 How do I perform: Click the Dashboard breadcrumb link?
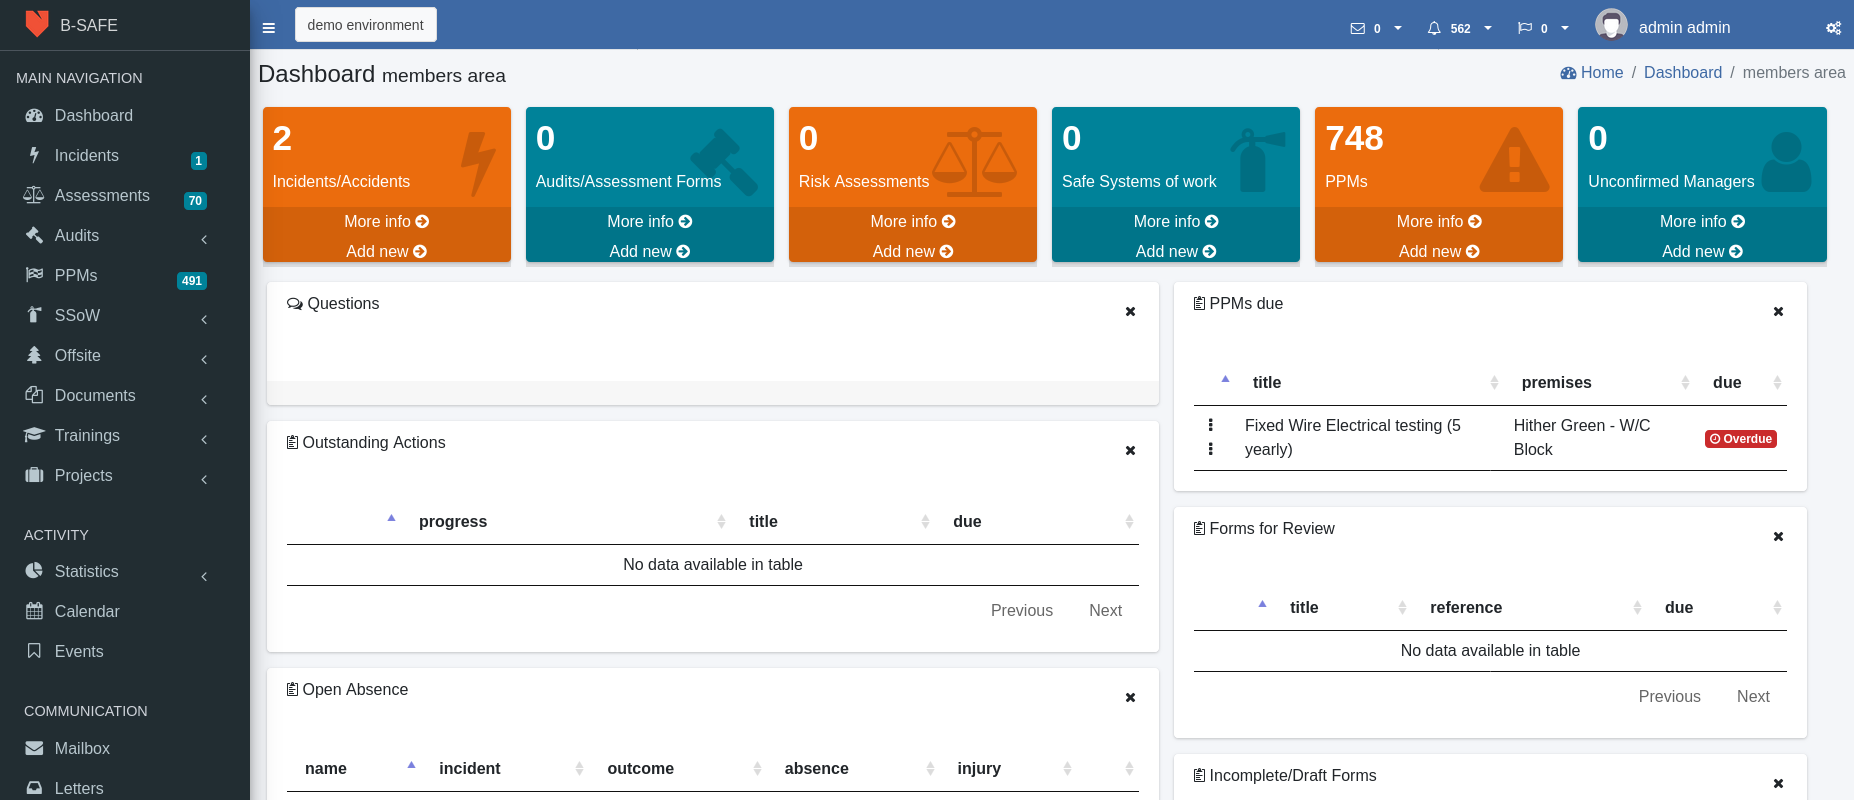tap(1683, 72)
